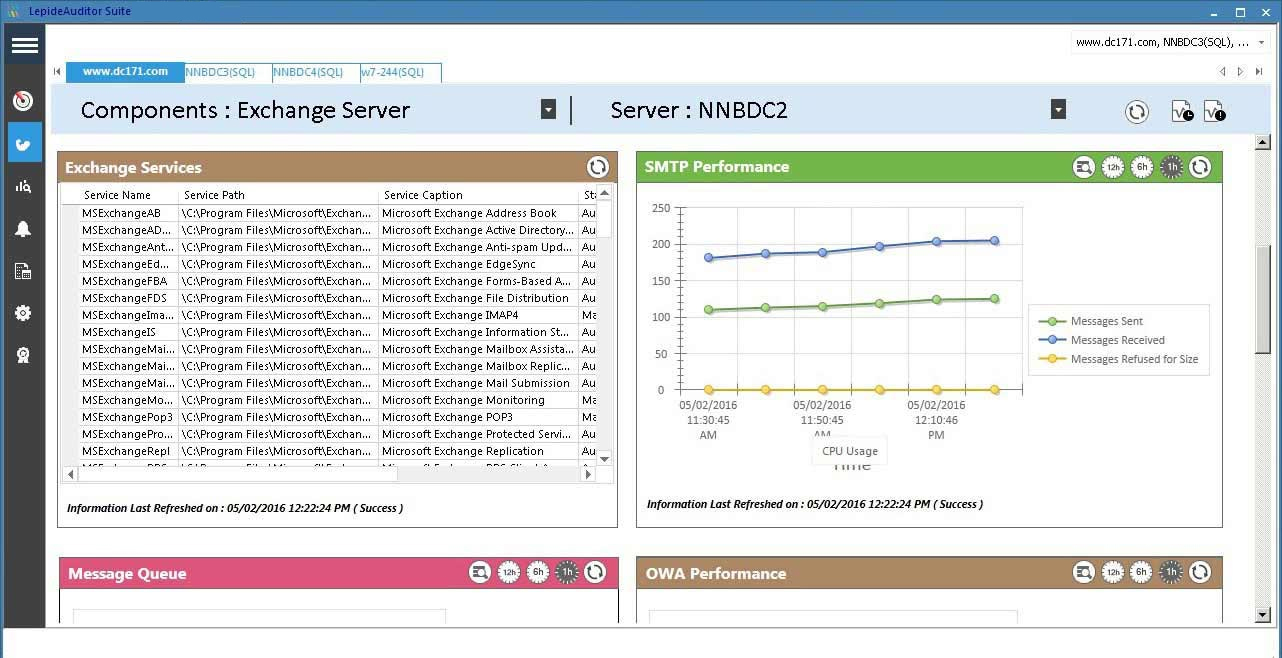Image resolution: width=1282 pixels, height=658 pixels.
Task: Open the chart search reports sidebar icon
Action: (x=23, y=186)
